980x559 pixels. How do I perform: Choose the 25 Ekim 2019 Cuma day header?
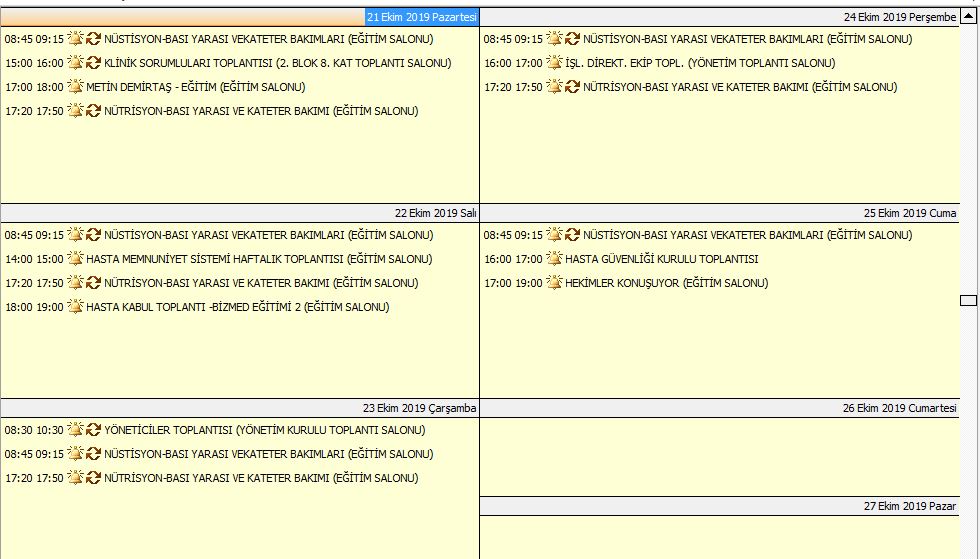click(x=910, y=213)
